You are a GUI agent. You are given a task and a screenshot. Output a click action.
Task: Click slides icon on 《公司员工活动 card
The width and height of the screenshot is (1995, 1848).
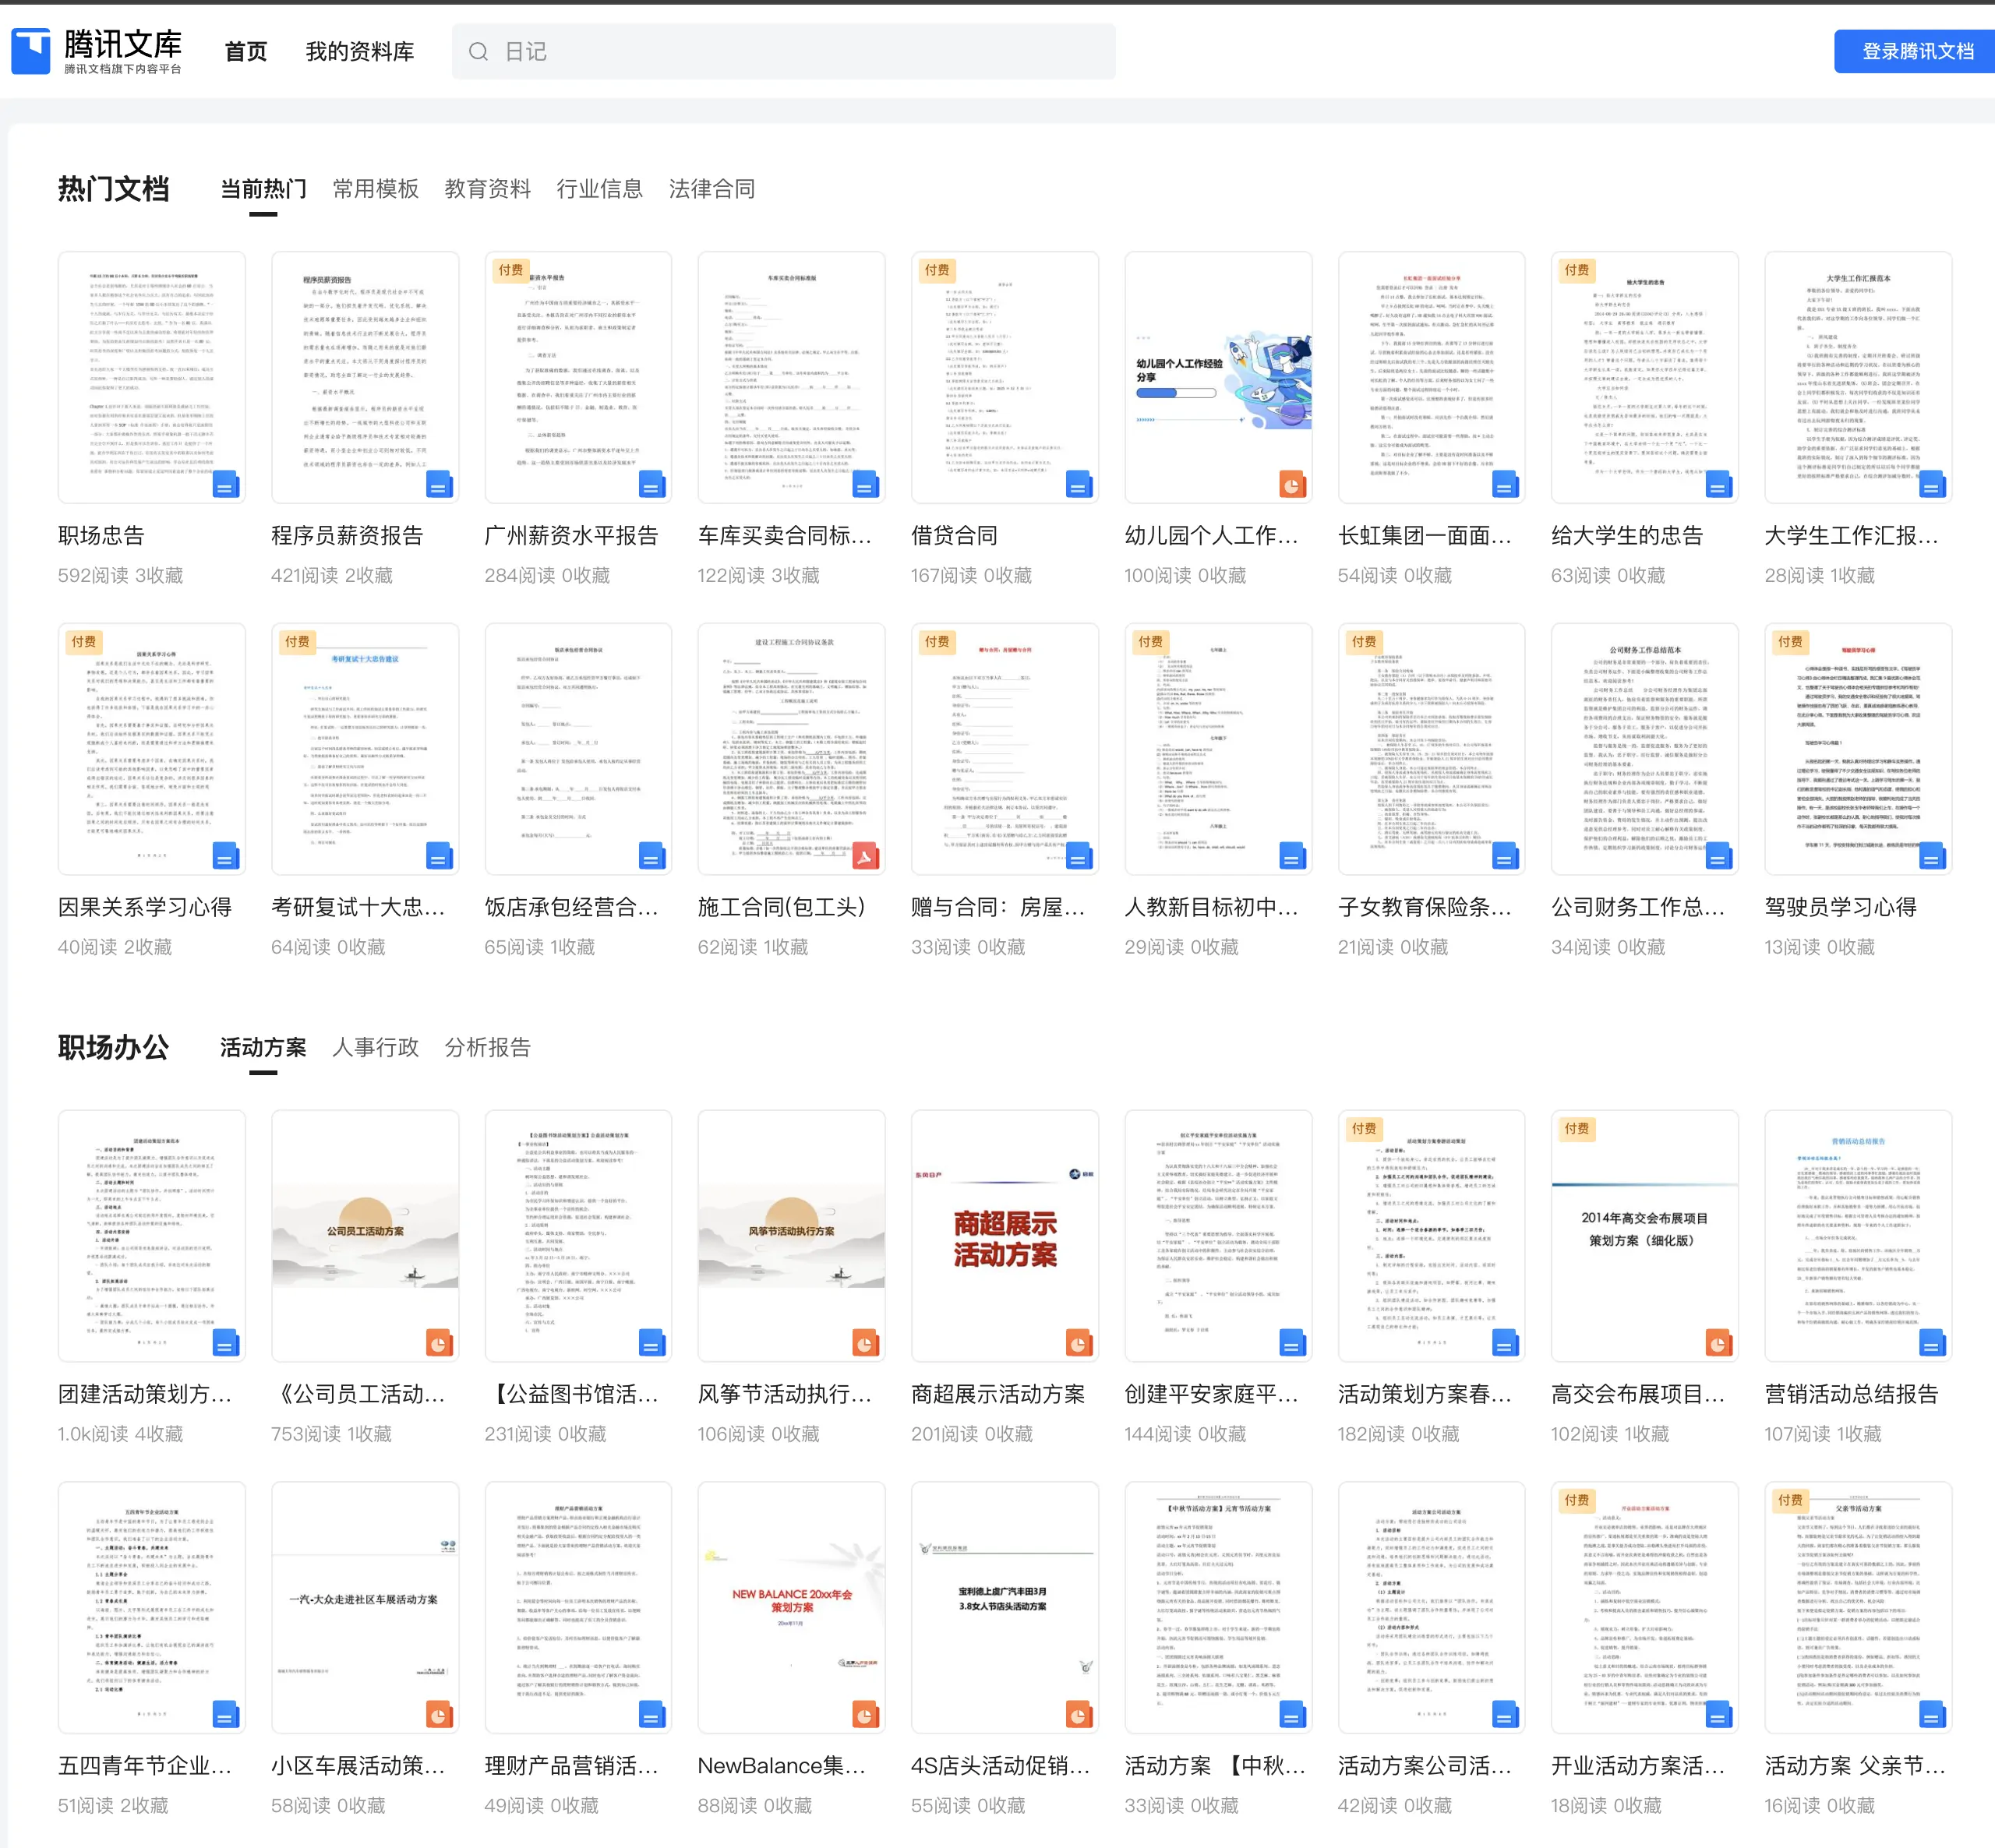coord(439,1343)
